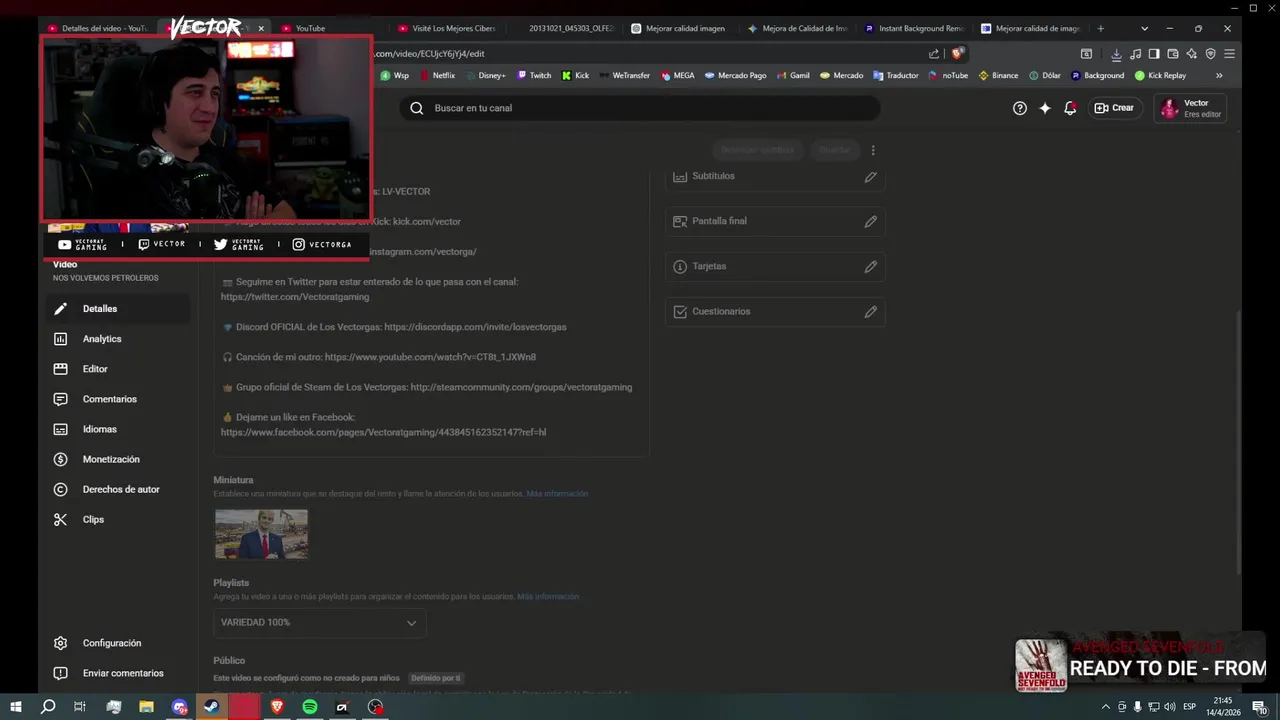
Task: Click Más información link under Playlists
Action: (x=548, y=597)
